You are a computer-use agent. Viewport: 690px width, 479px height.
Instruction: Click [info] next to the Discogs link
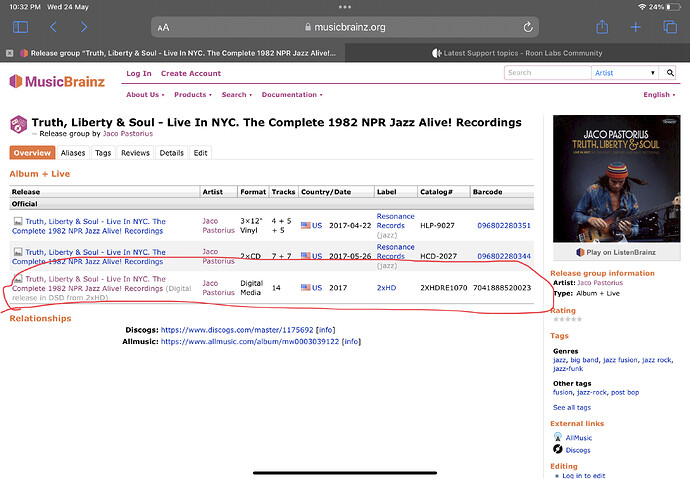pyautogui.click(x=326, y=330)
